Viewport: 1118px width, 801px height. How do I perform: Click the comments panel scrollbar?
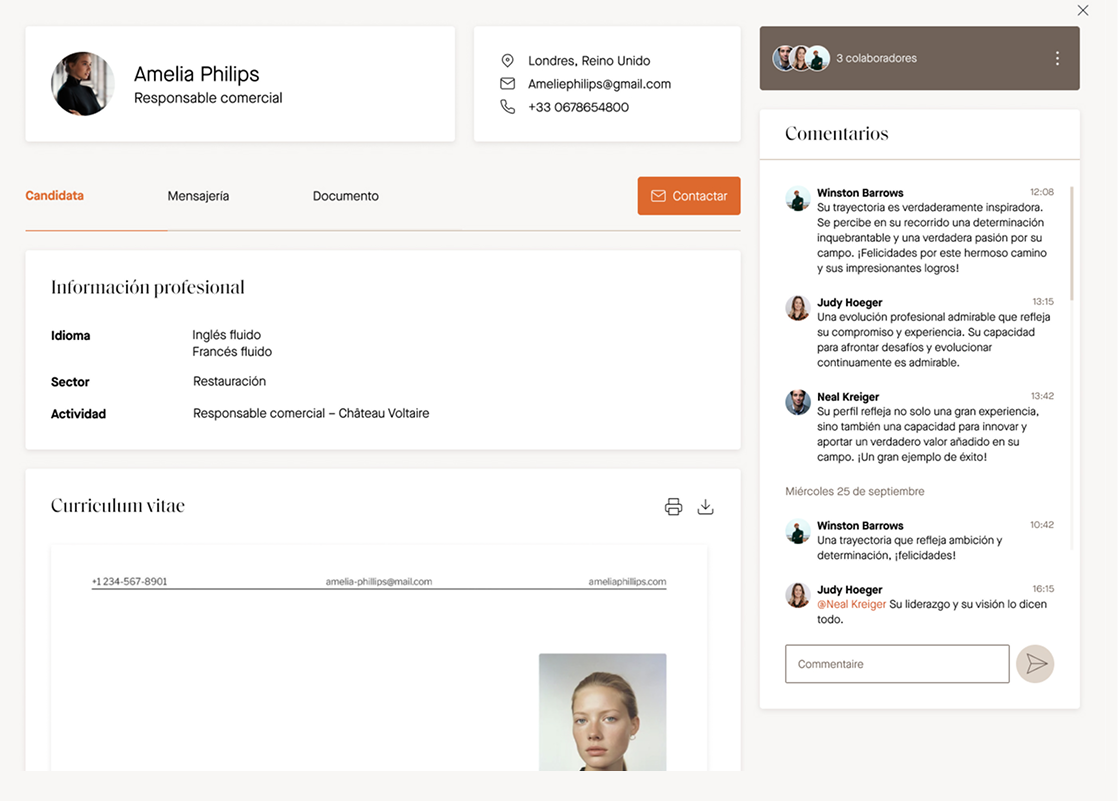click(1072, 243)
